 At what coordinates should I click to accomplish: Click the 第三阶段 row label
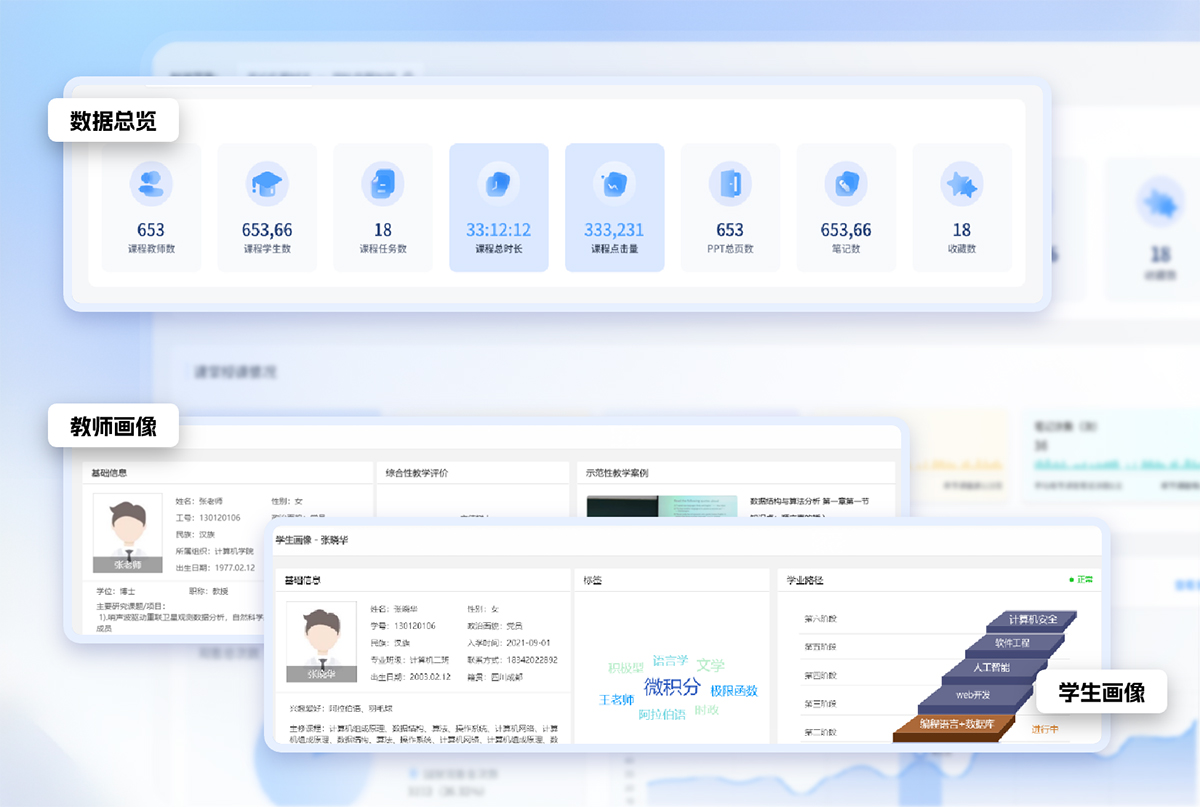820,704
